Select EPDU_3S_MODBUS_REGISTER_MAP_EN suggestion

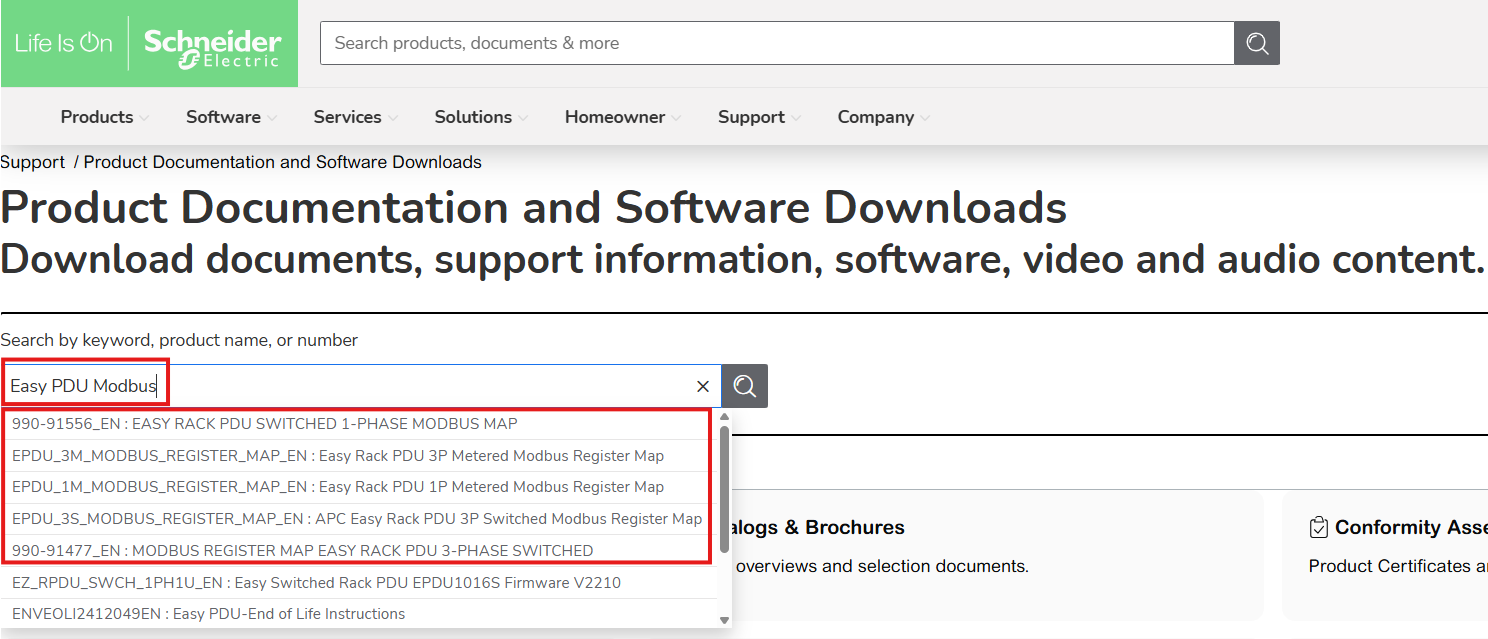[360, 519]
